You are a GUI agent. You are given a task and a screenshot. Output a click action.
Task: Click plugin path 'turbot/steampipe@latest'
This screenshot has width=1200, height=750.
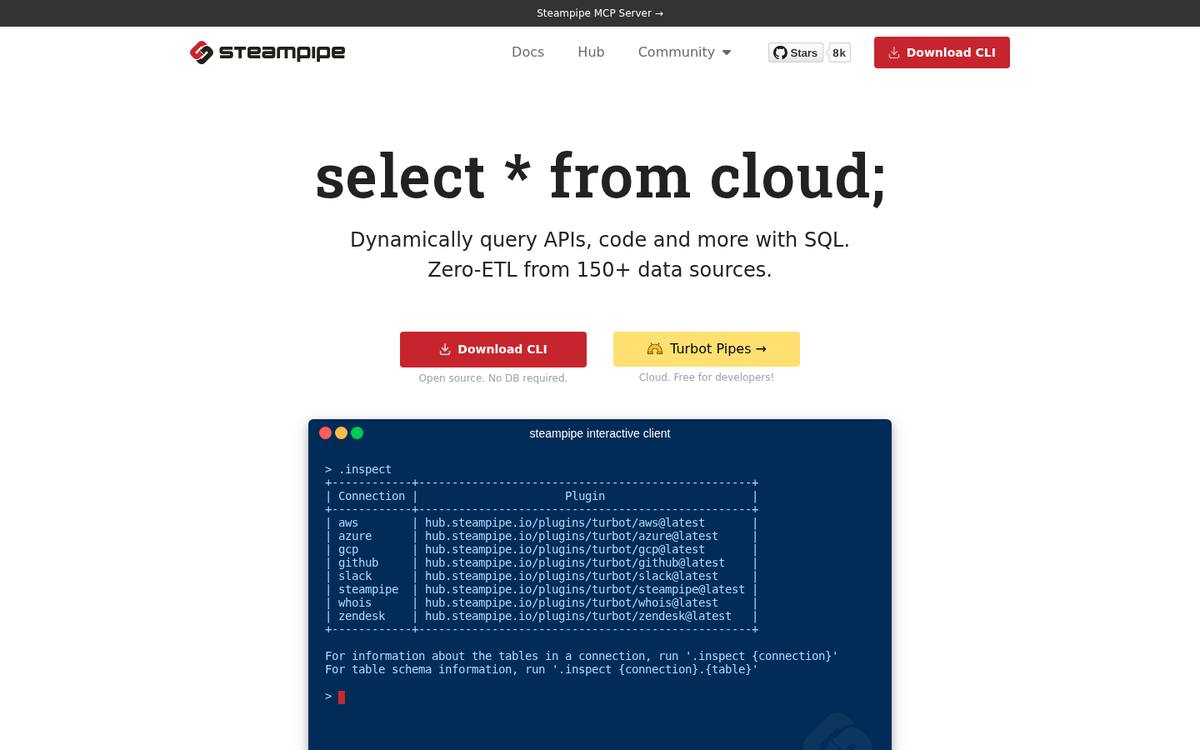click(585, 589)
